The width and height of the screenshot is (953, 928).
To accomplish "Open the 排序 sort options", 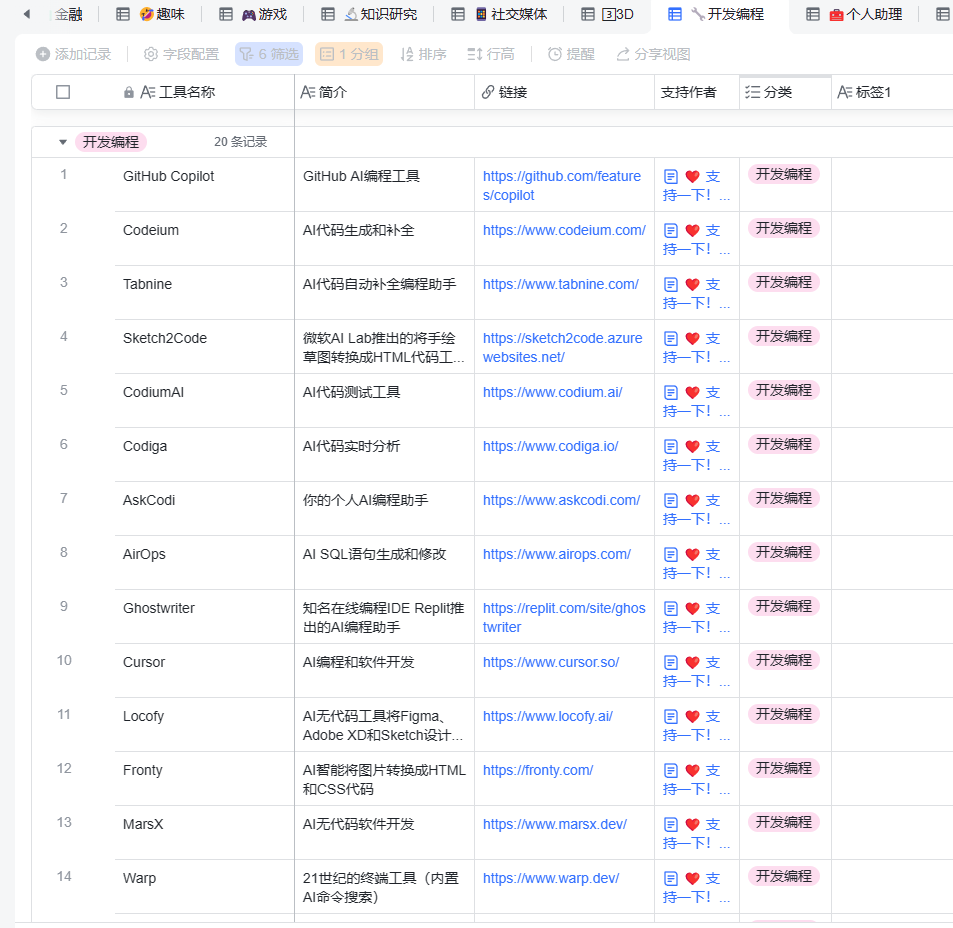I will [x=424, y=54].
